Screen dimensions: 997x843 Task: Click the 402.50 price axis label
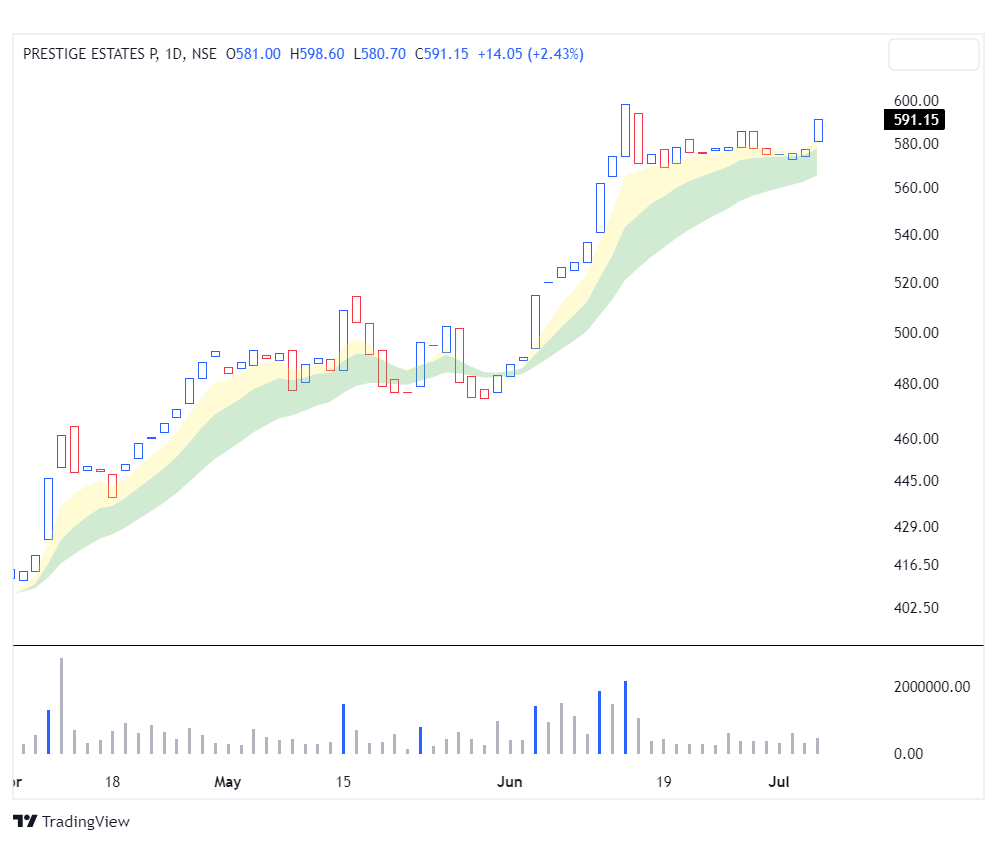916,608
